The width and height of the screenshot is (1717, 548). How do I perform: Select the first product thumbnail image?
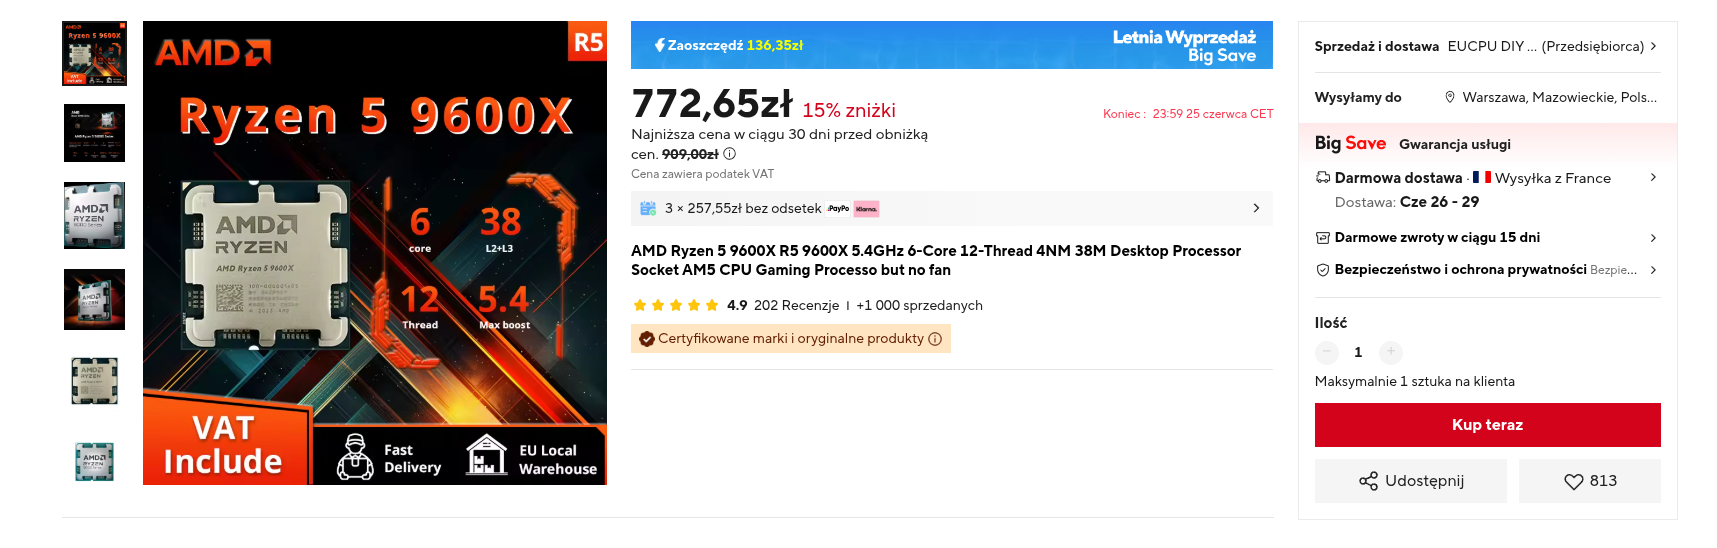point(94,53)
